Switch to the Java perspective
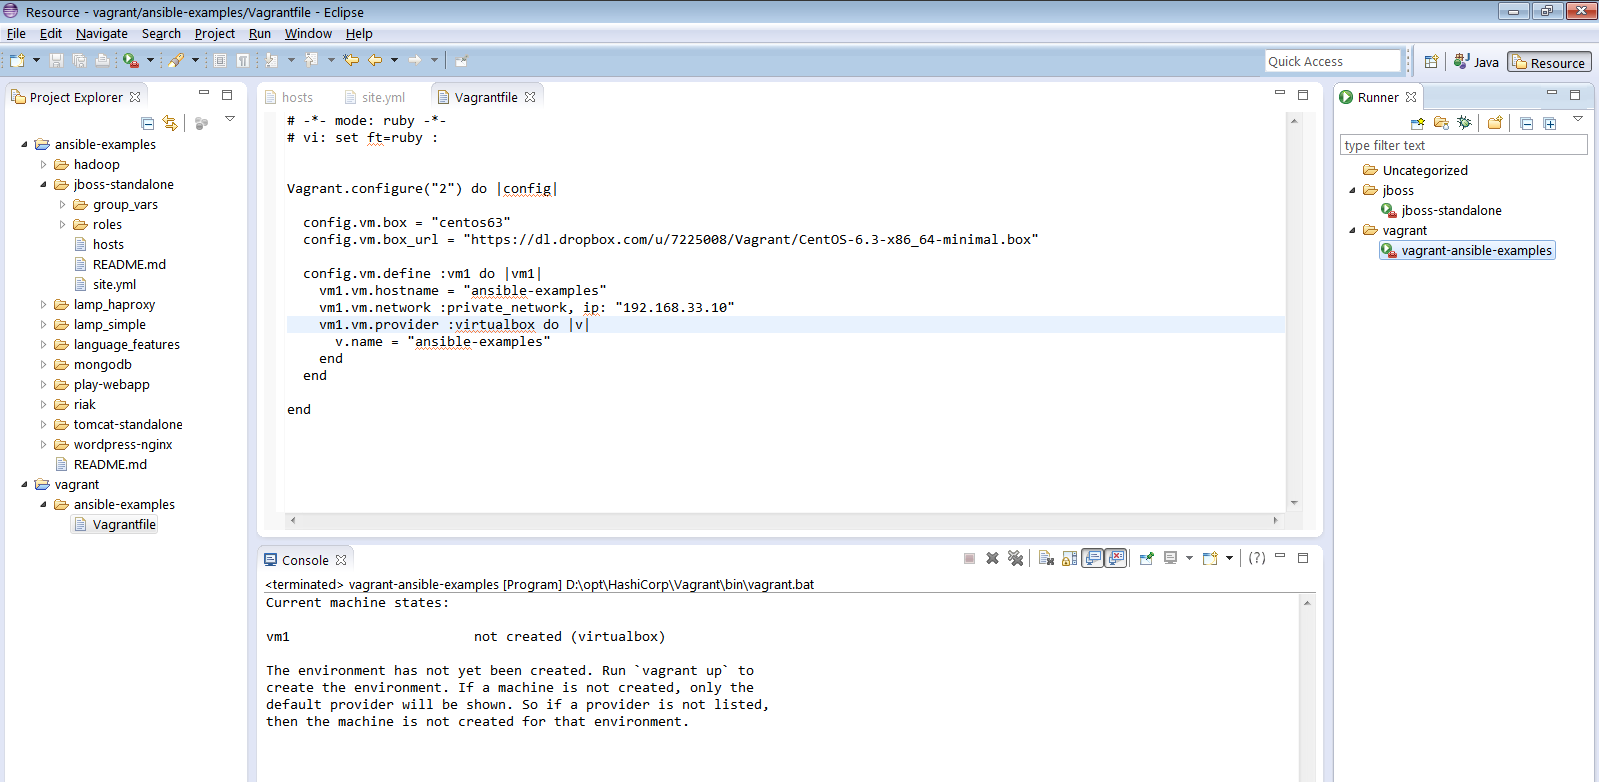This screenshot has width=1599, height=782. (1476, 62)
